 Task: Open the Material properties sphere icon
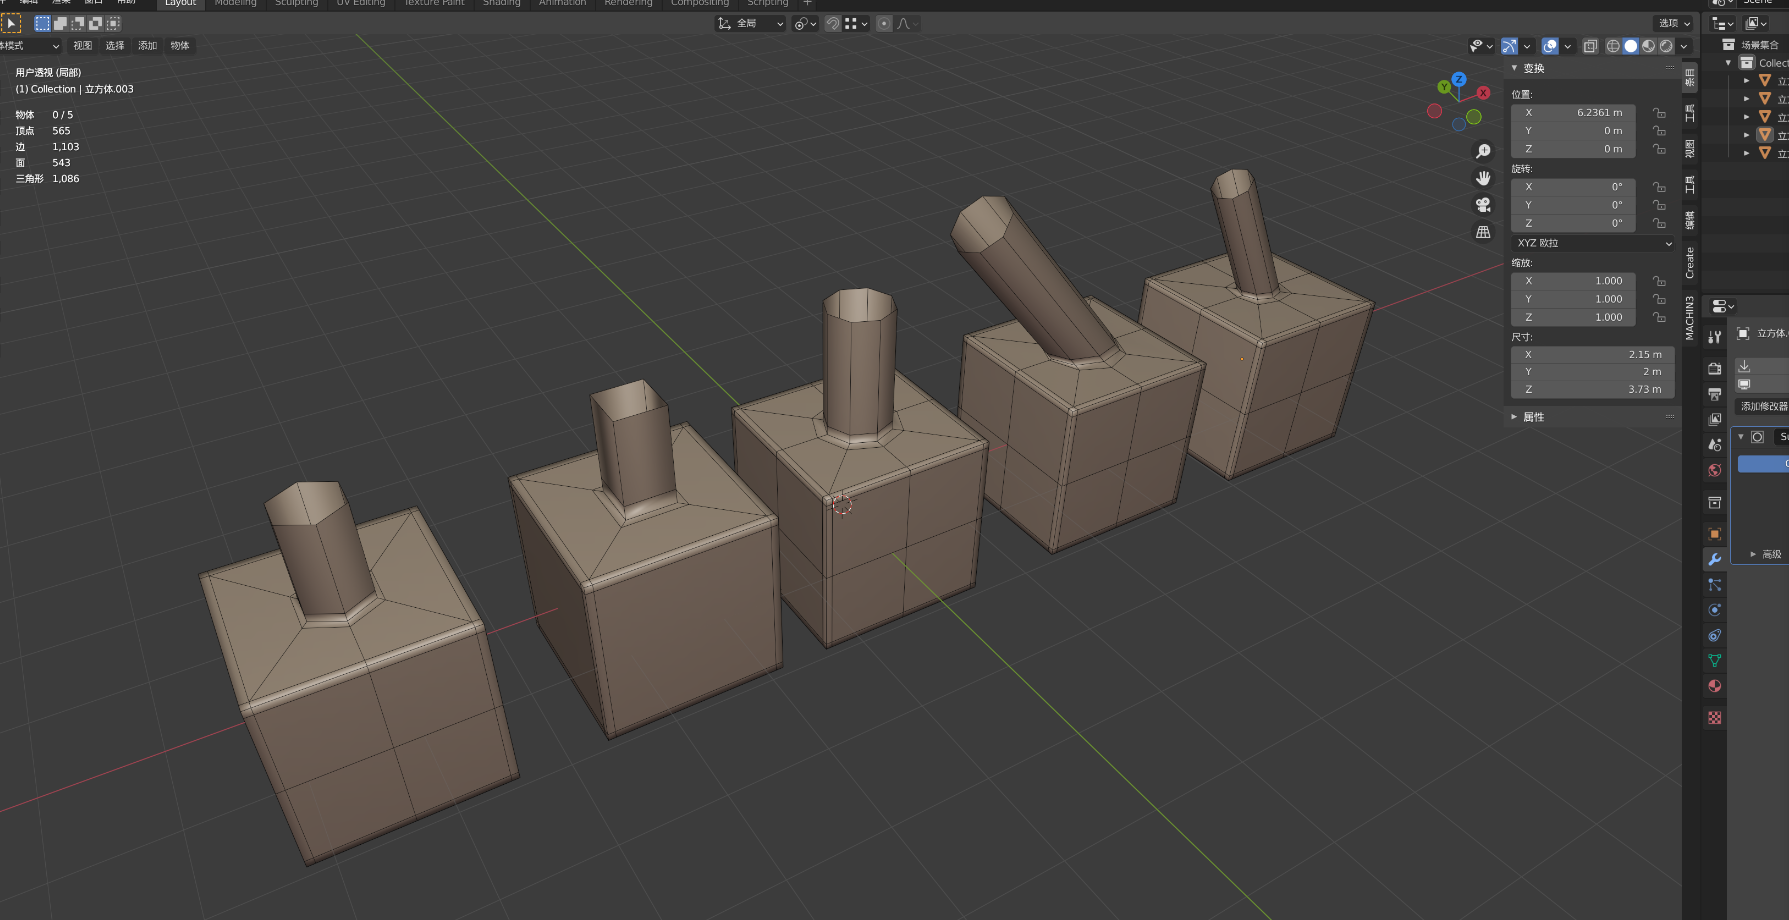(1715, 686)
